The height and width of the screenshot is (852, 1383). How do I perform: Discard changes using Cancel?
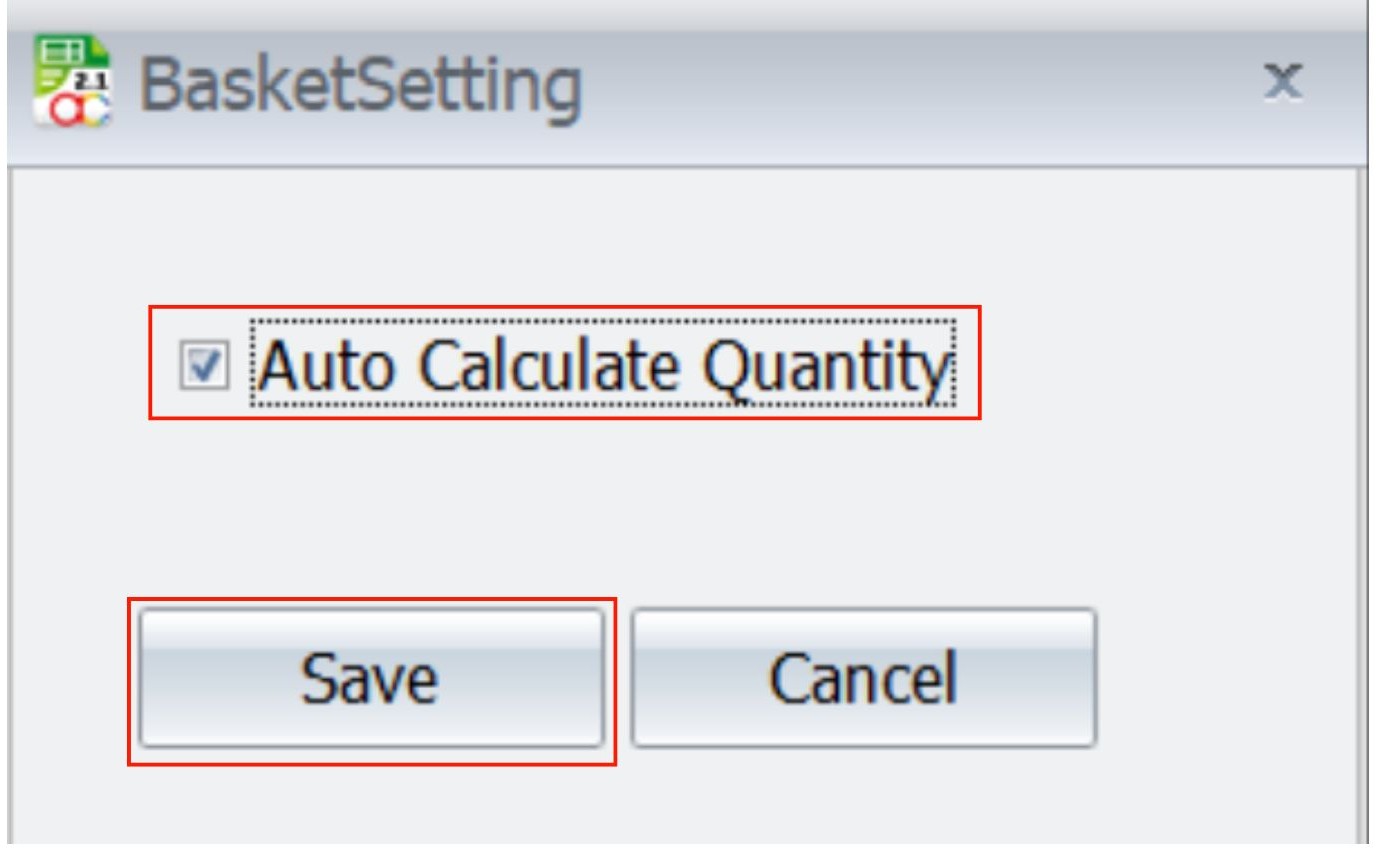pyautogui.click(x=863, y=678)
